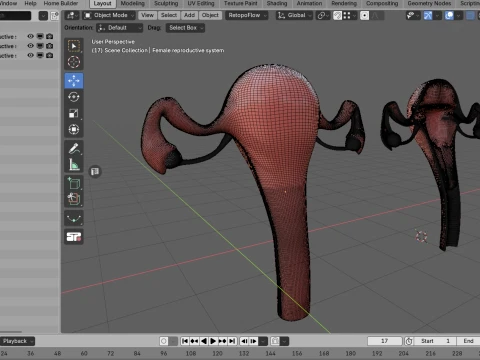
Task: Play the animation in reverse
Action: 204,341
